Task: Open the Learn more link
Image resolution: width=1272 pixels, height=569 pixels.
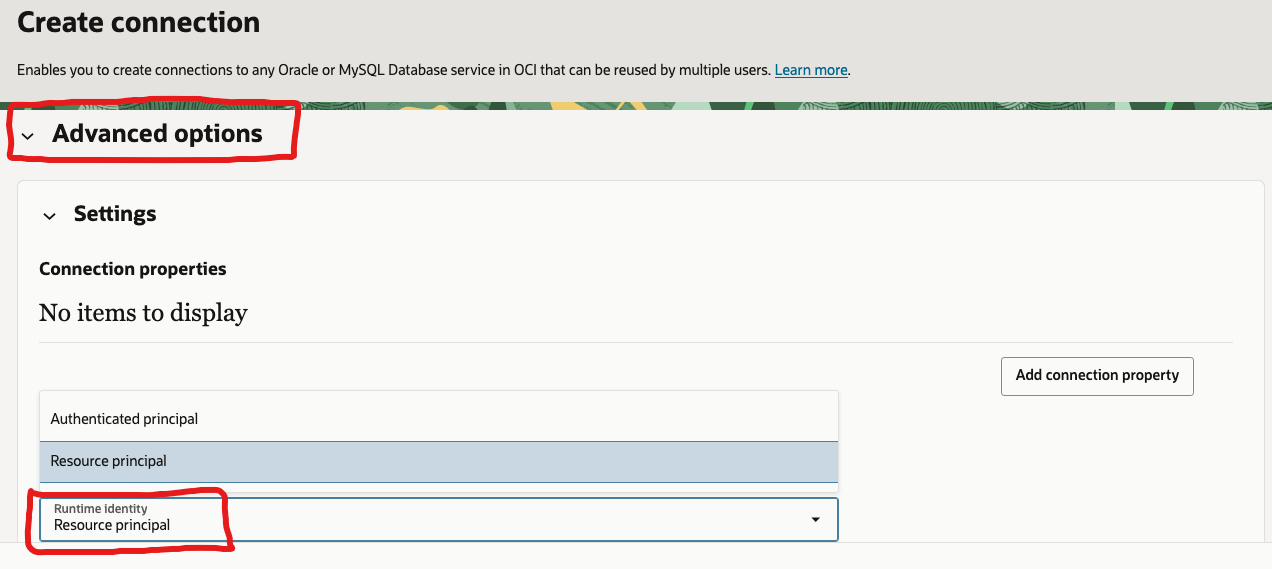Action: [811, 70]
